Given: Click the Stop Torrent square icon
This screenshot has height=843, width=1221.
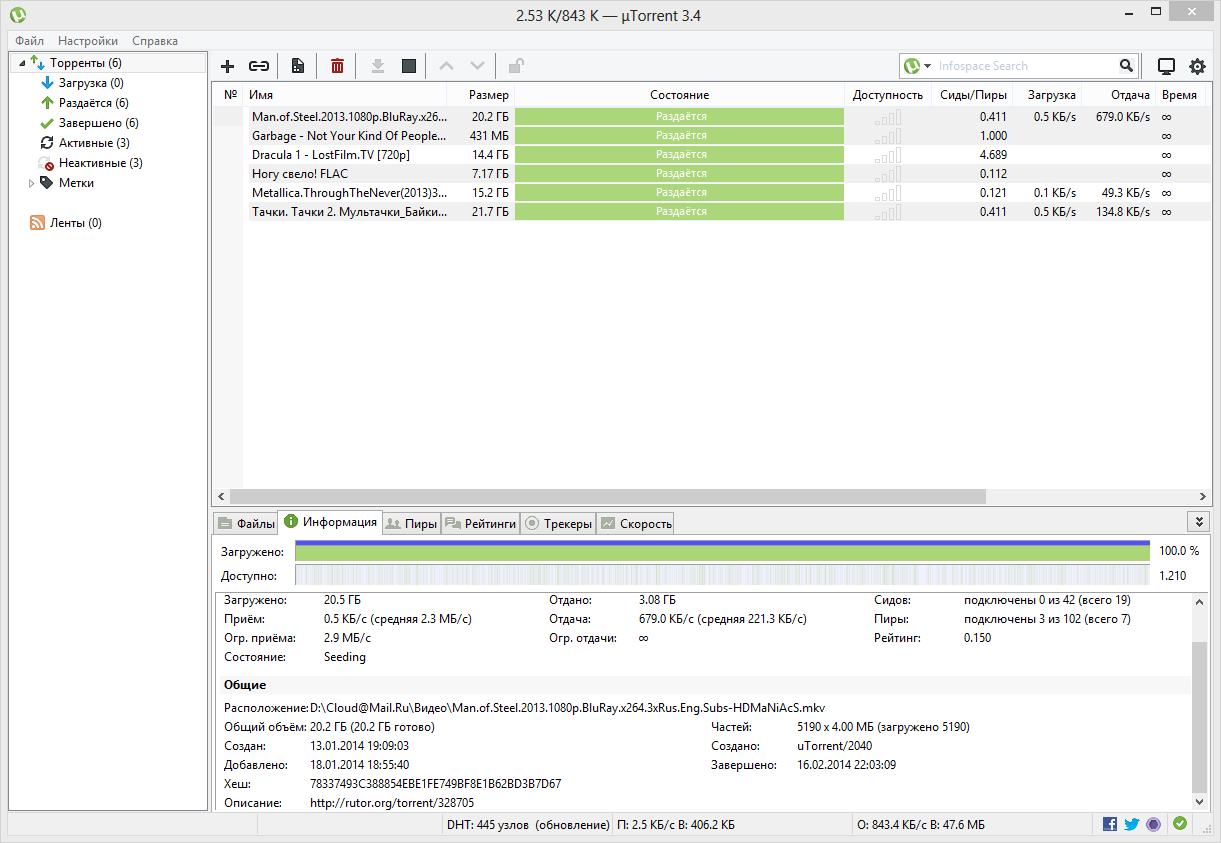Looking at the screenshot, I should coord(408,66).
